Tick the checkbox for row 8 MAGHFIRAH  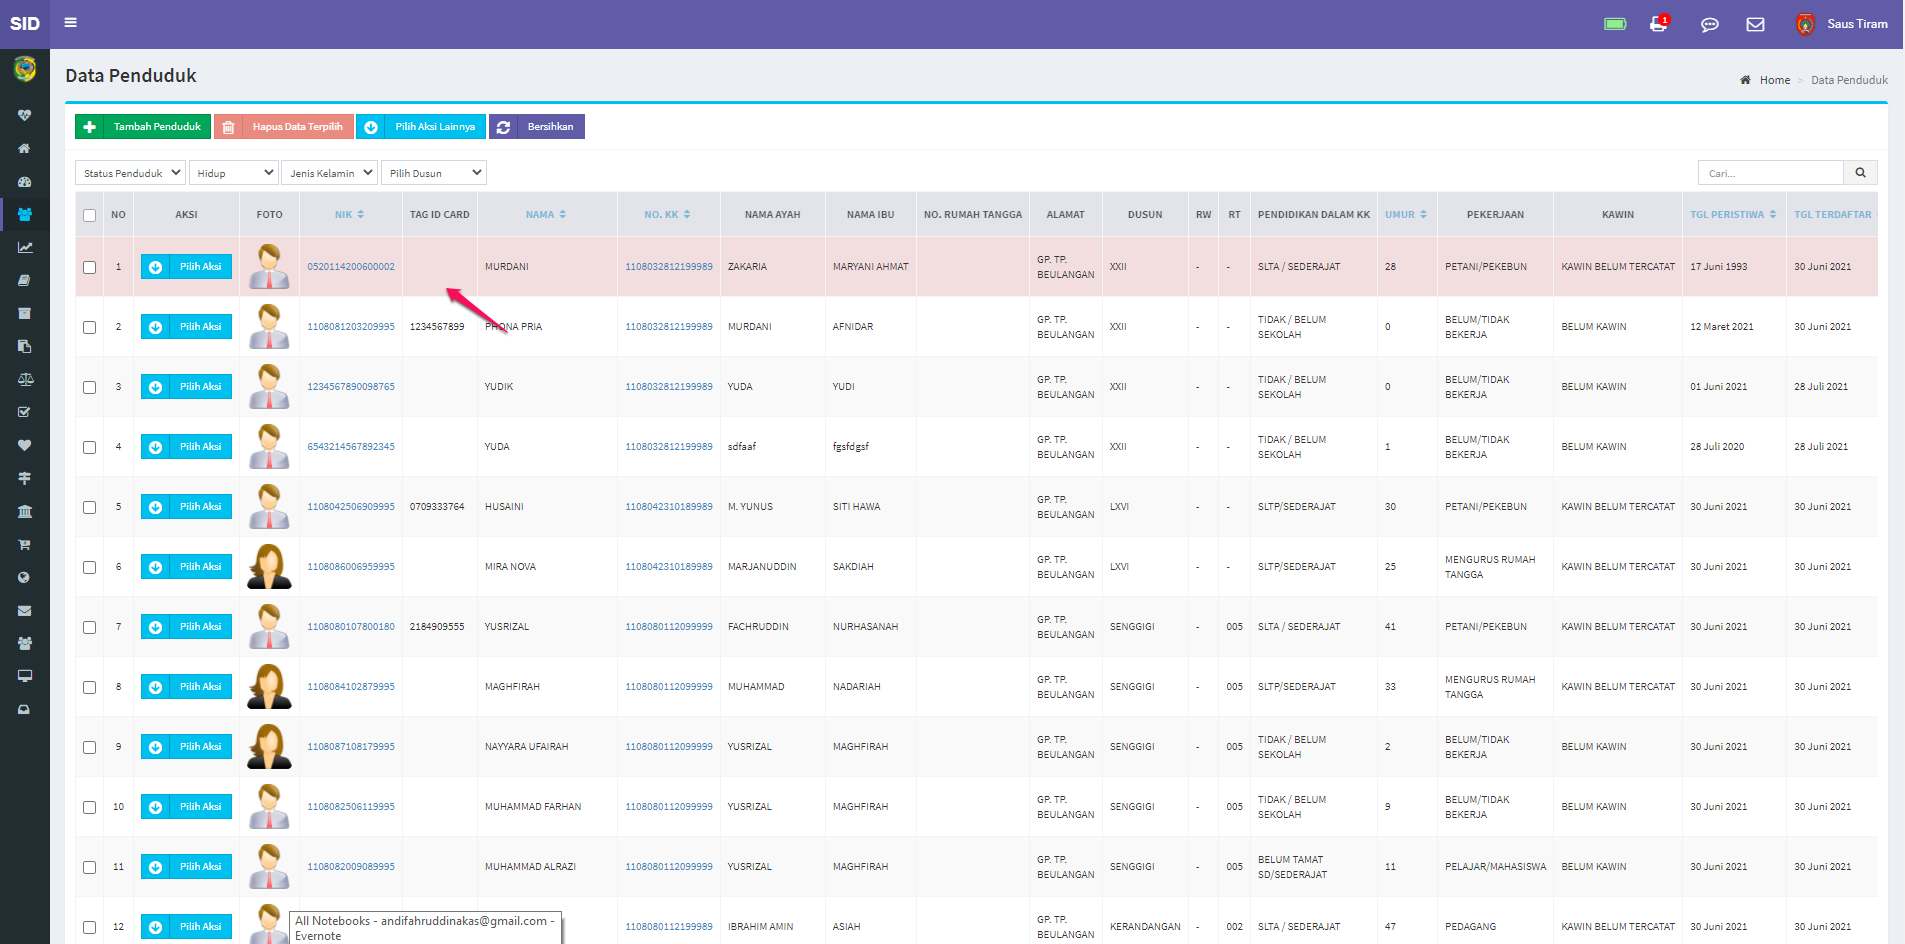(x=90, y=687)
